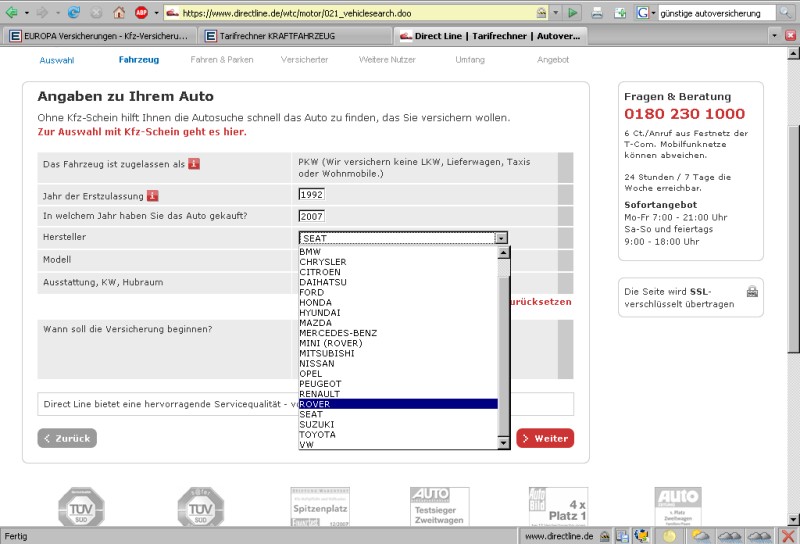Open the address bar history dropdown
This screenshot has height=544, width=800.
click(x=556, y=13)
